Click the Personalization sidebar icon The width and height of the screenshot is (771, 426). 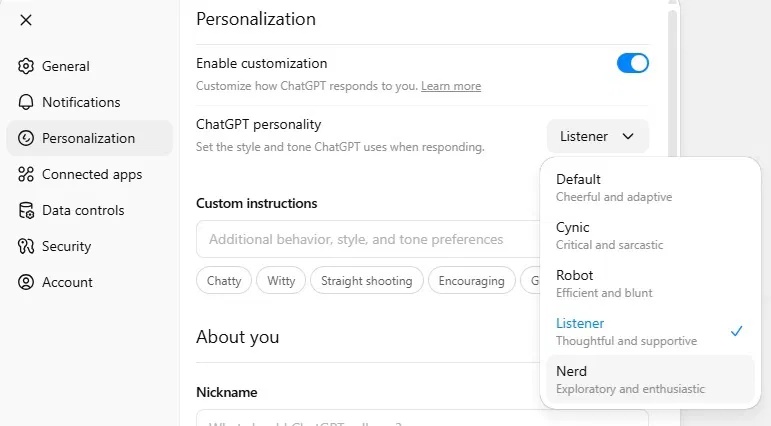point(26,138)
